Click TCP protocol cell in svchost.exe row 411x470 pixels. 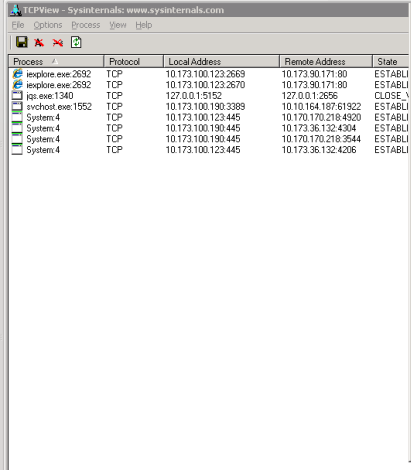[x=114, y=106]
